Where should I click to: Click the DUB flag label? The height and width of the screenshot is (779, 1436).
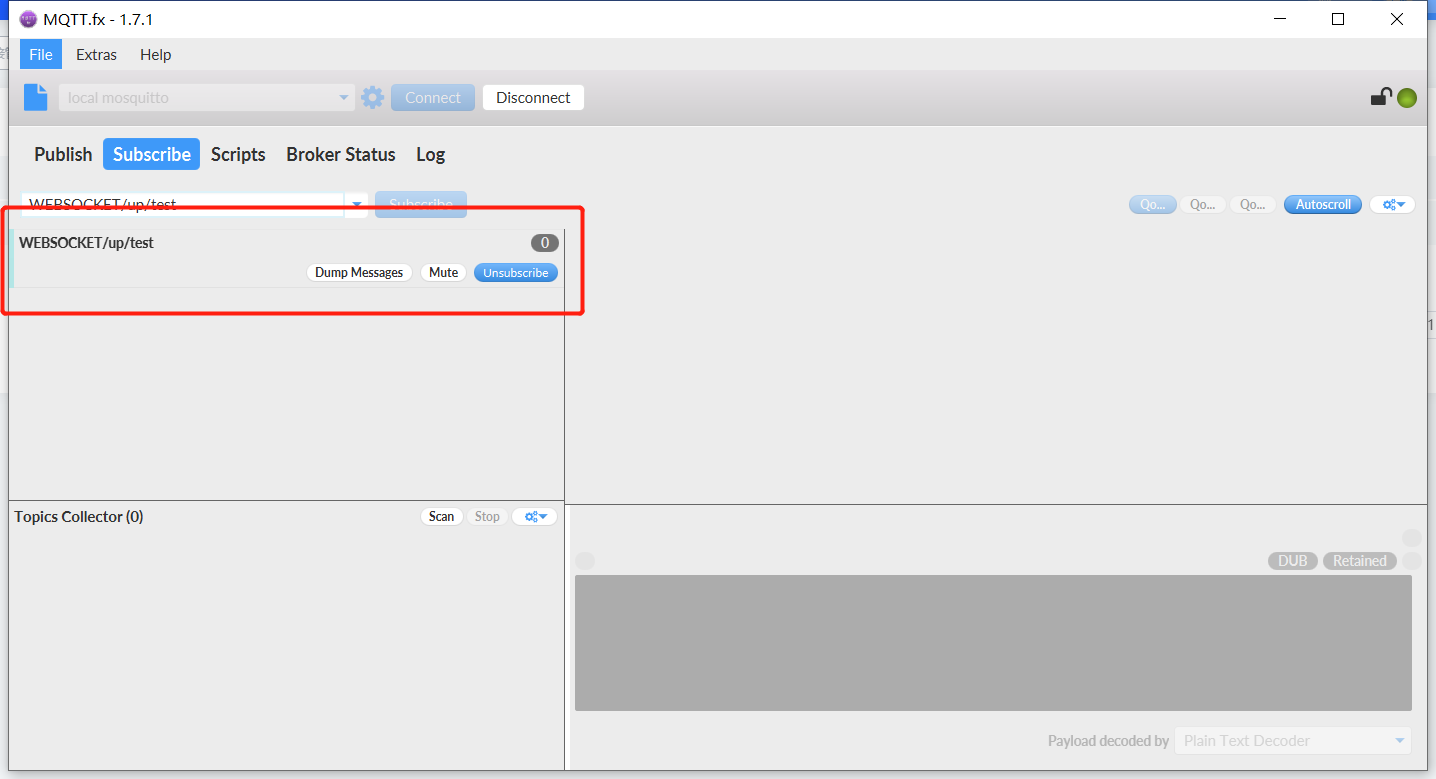pyautogui.click(x=1293, y=560)
